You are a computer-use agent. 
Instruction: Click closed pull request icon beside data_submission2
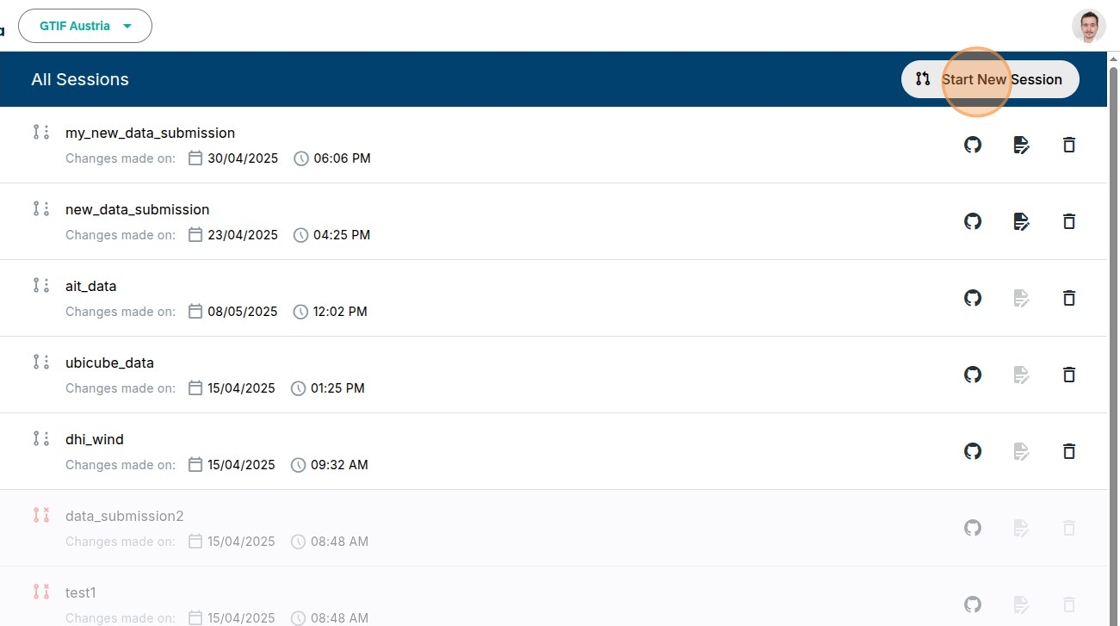(41, 515)
